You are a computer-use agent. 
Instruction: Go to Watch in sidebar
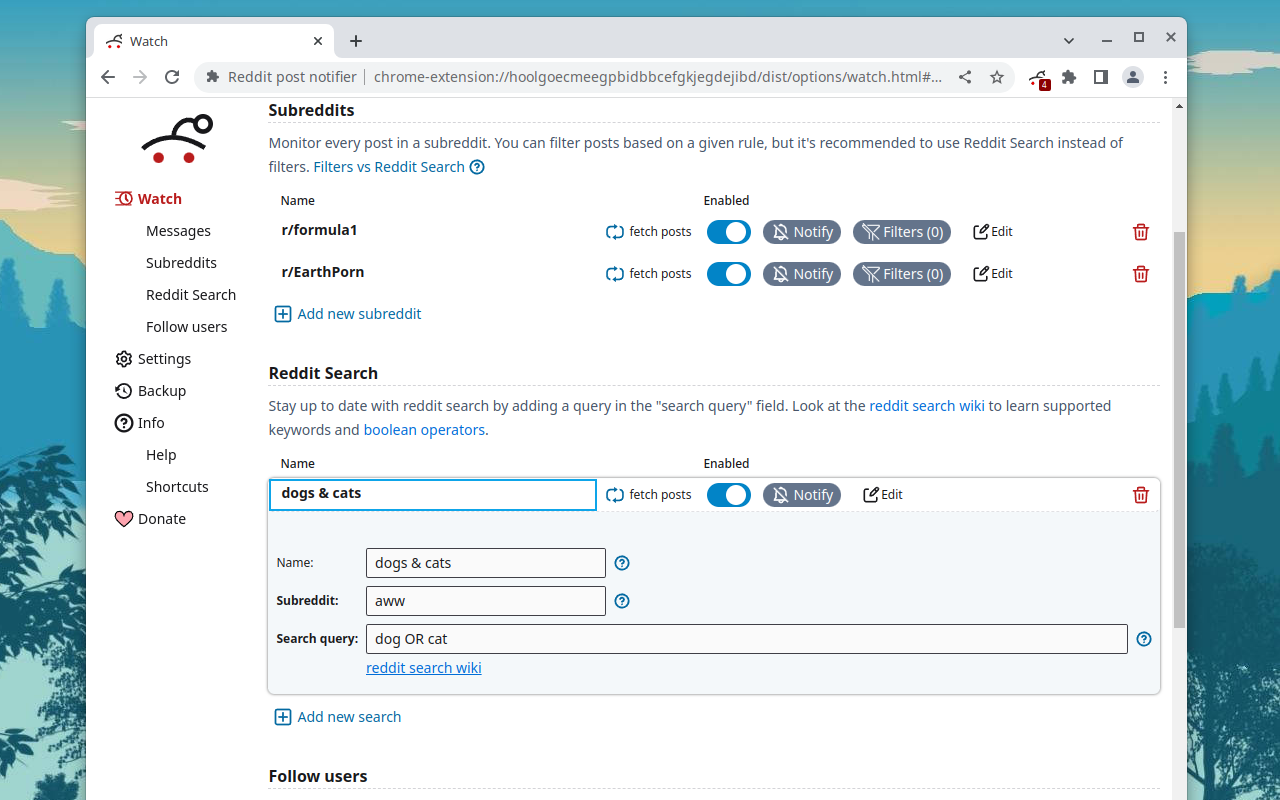(x=148, y=199)
